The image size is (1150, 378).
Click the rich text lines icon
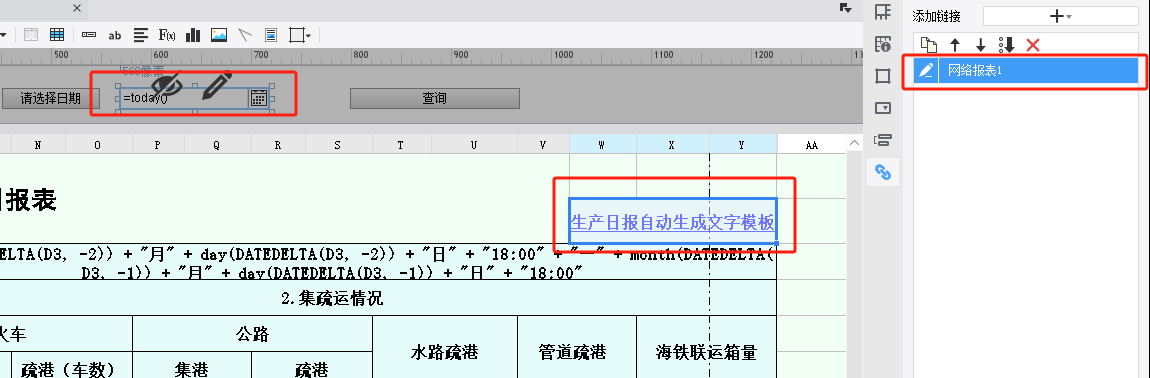[x=142, y=34]
